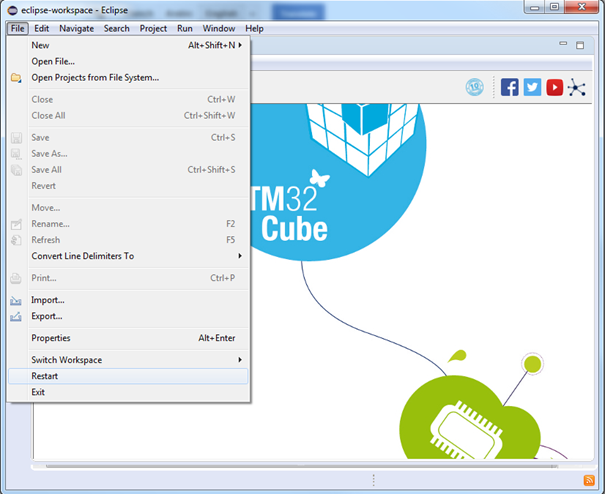Open the Edit menu
The height and width of the screenshot is (494, 605).
pos(41,29)
